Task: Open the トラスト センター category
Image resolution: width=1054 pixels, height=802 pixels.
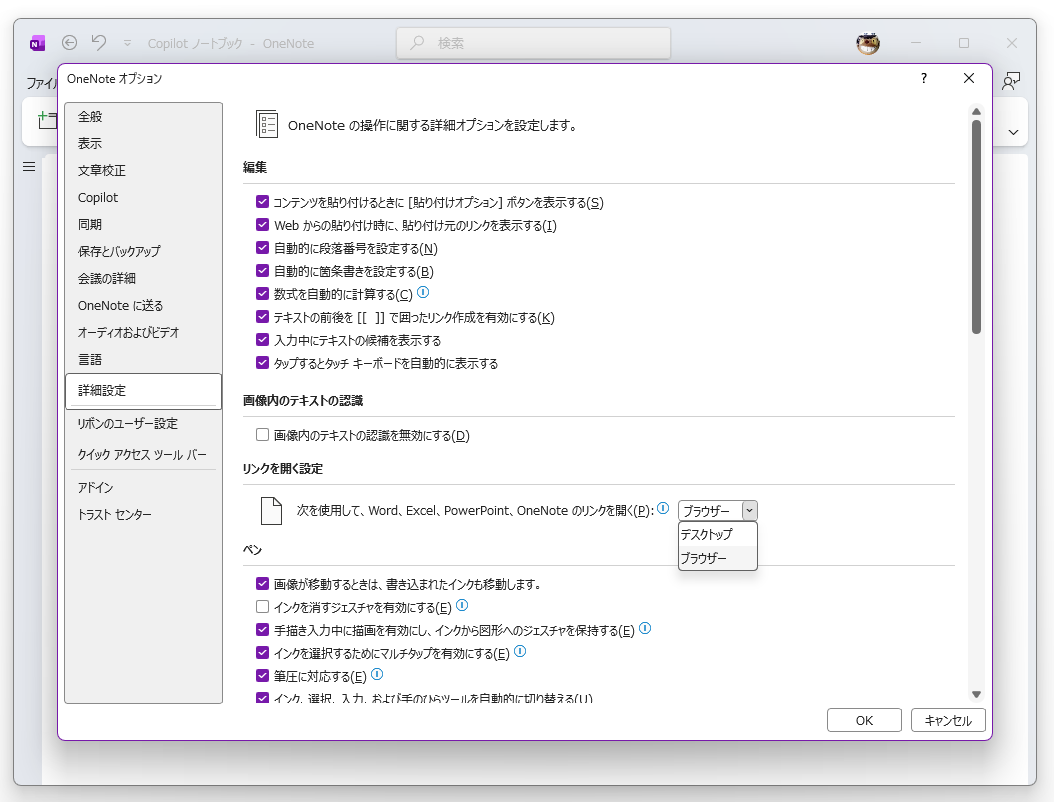Action: 143,514
